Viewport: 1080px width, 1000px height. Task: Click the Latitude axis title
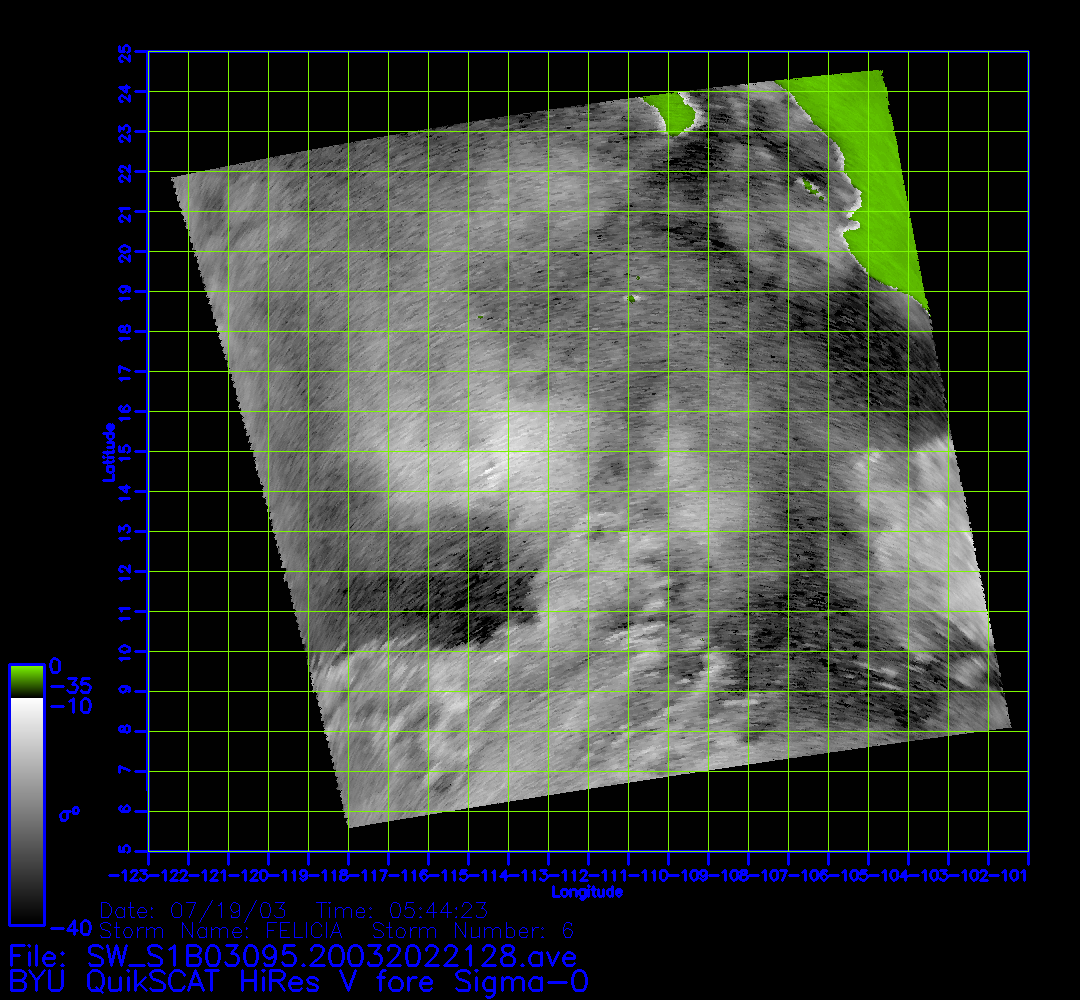tap(108, 451)
